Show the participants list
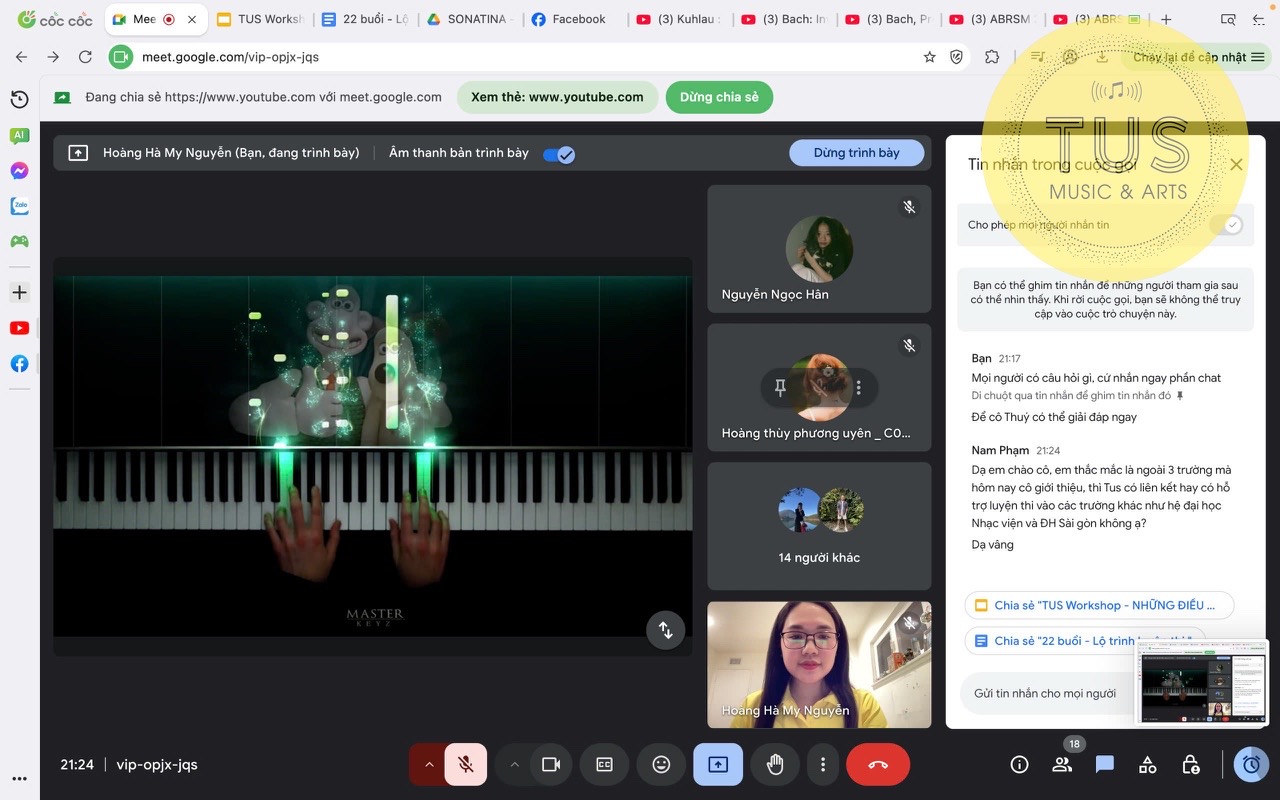The height and width of the screenshot is (800, 1280). tap(1062, 764)
